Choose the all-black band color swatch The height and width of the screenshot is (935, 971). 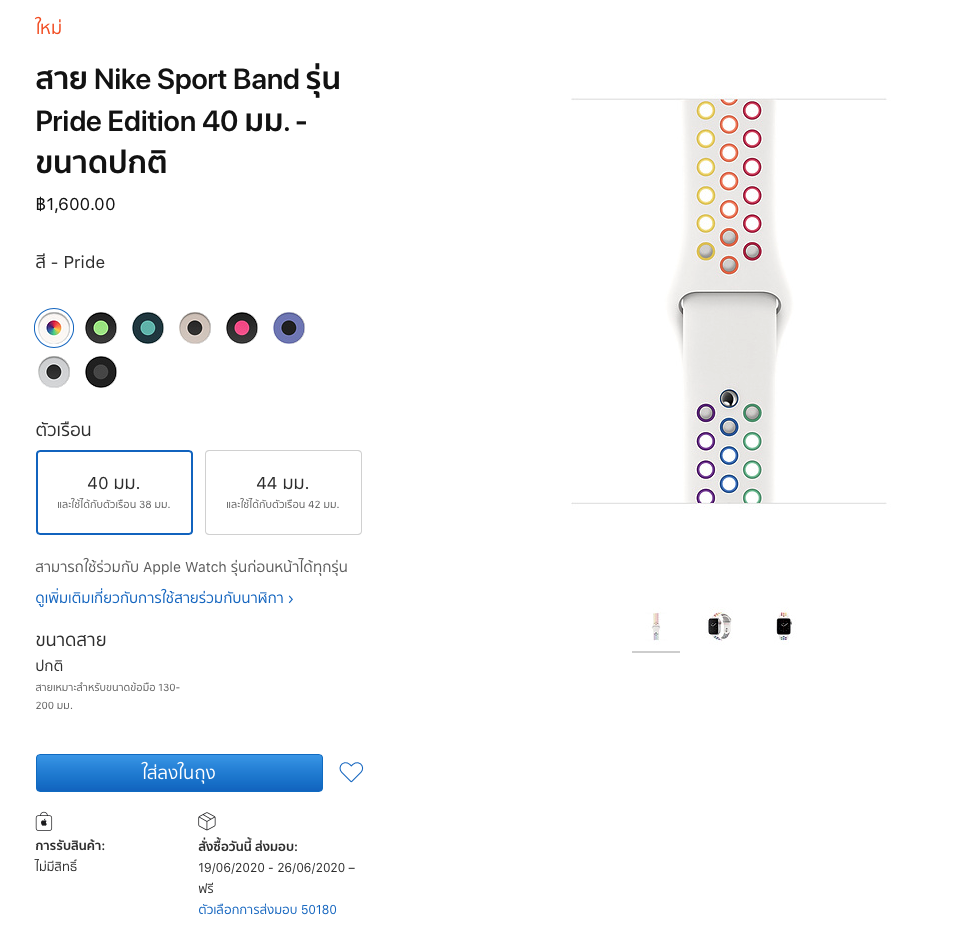[x=101, y=372]
